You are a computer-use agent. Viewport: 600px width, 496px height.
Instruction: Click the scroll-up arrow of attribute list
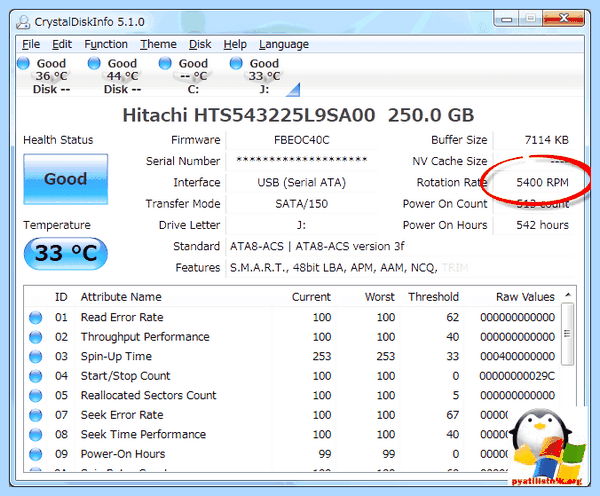[568, 295]
